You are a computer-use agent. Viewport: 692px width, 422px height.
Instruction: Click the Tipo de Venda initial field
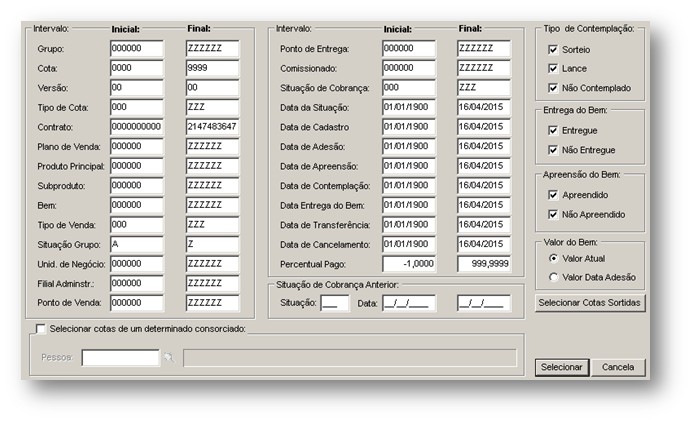(137, 225)
